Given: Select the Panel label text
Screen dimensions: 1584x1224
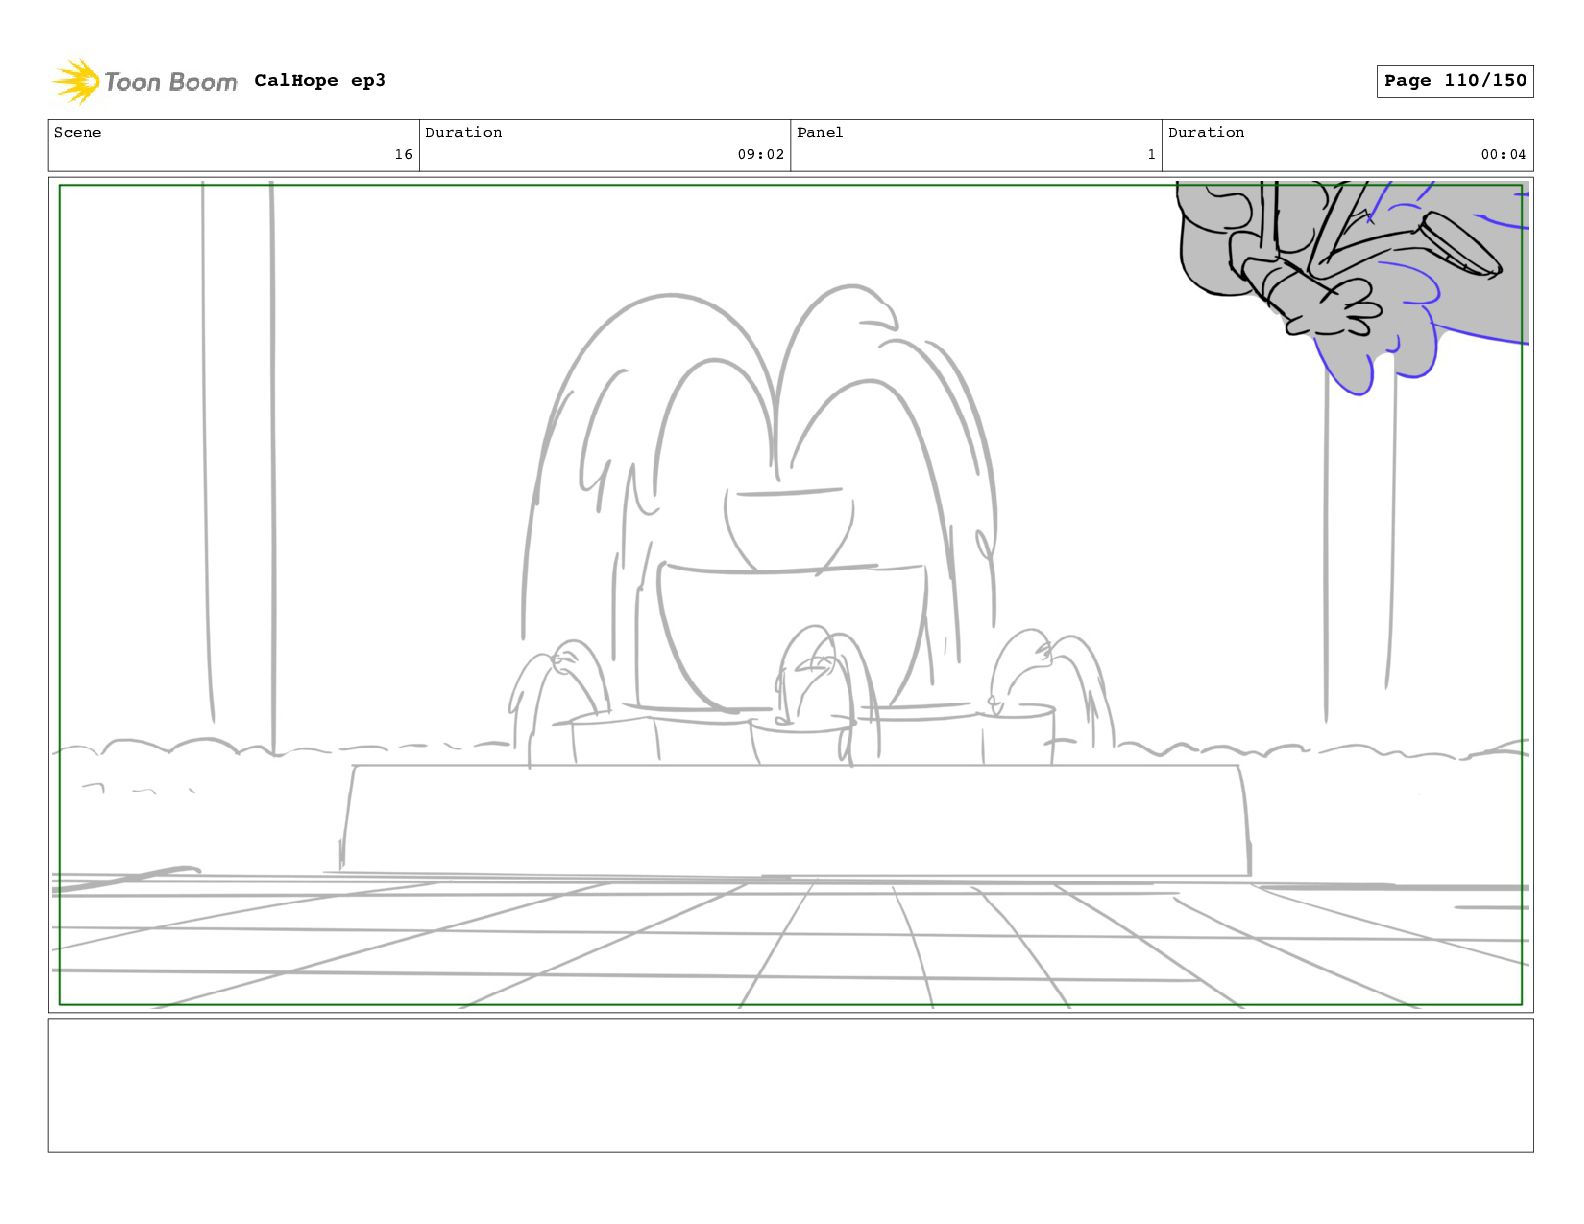Looking at the screenshot, I should 820,132.
